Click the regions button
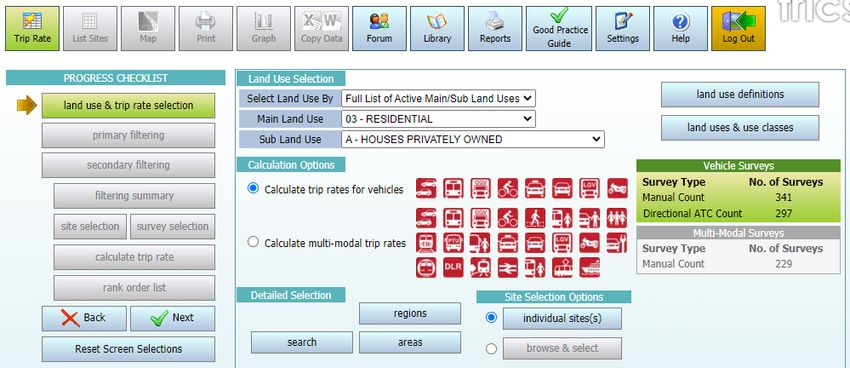Image resolution: width=850 pixels, height=368 pixels. [410, 314]
